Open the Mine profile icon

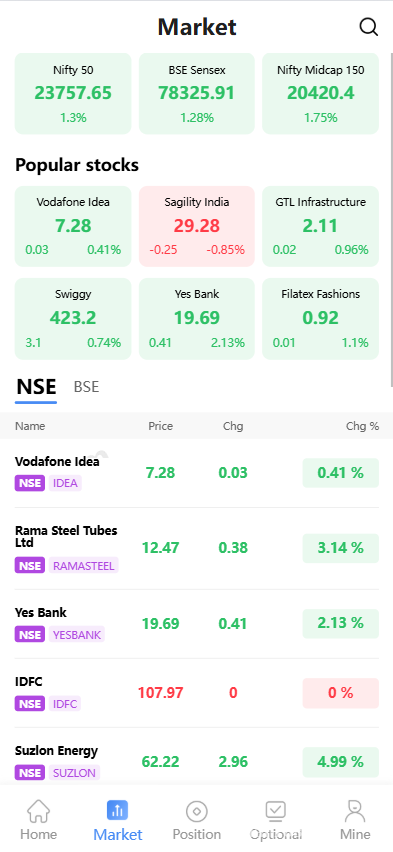tap(355, 811)
